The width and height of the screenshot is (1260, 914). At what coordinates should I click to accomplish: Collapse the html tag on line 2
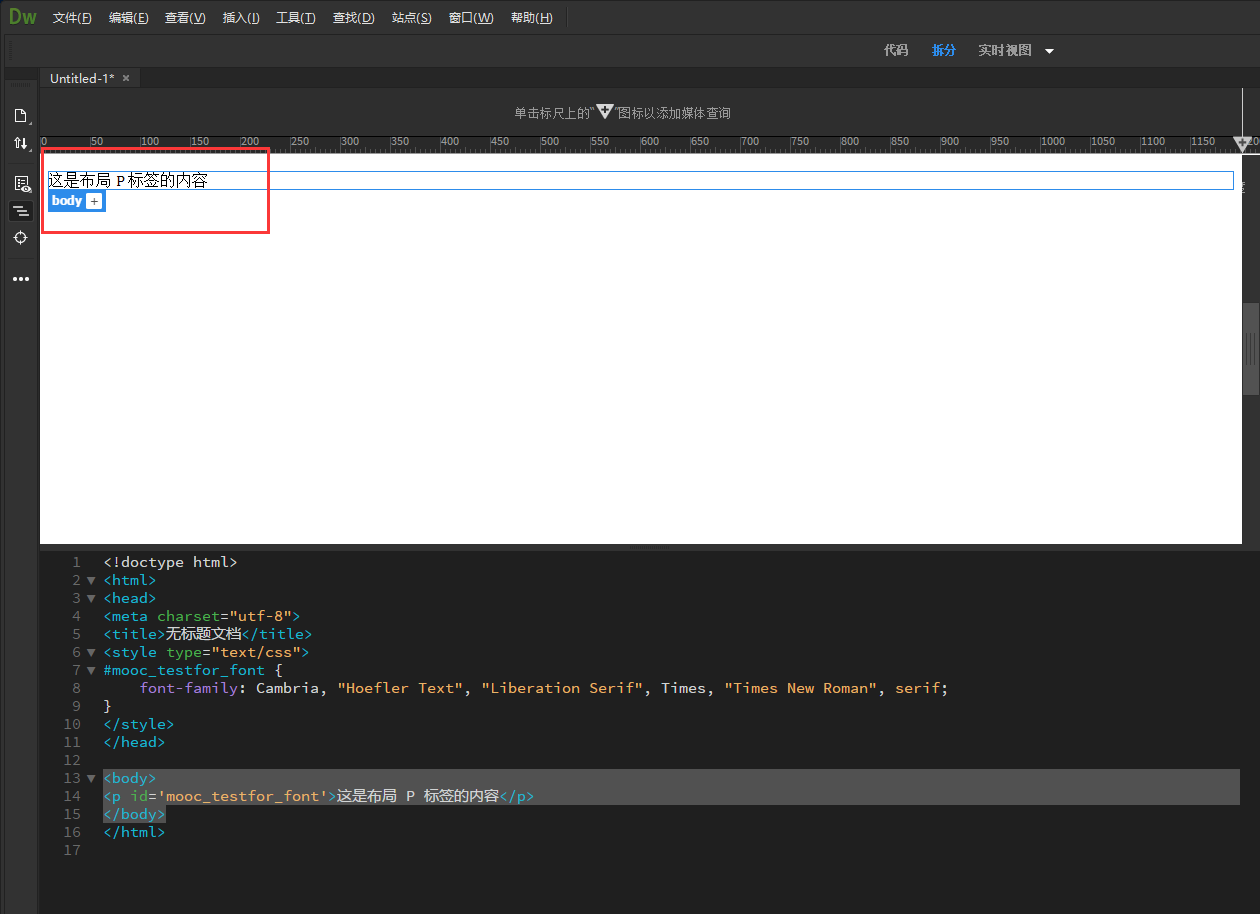(x=91, y=580)
